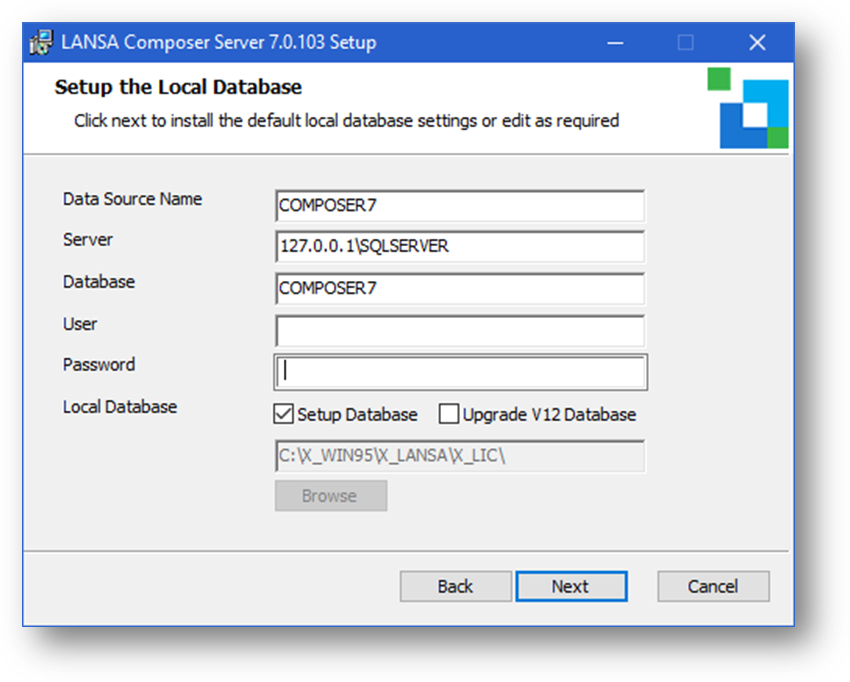
Task: Click the 'Password' label
Action: (x=99, y=364)
